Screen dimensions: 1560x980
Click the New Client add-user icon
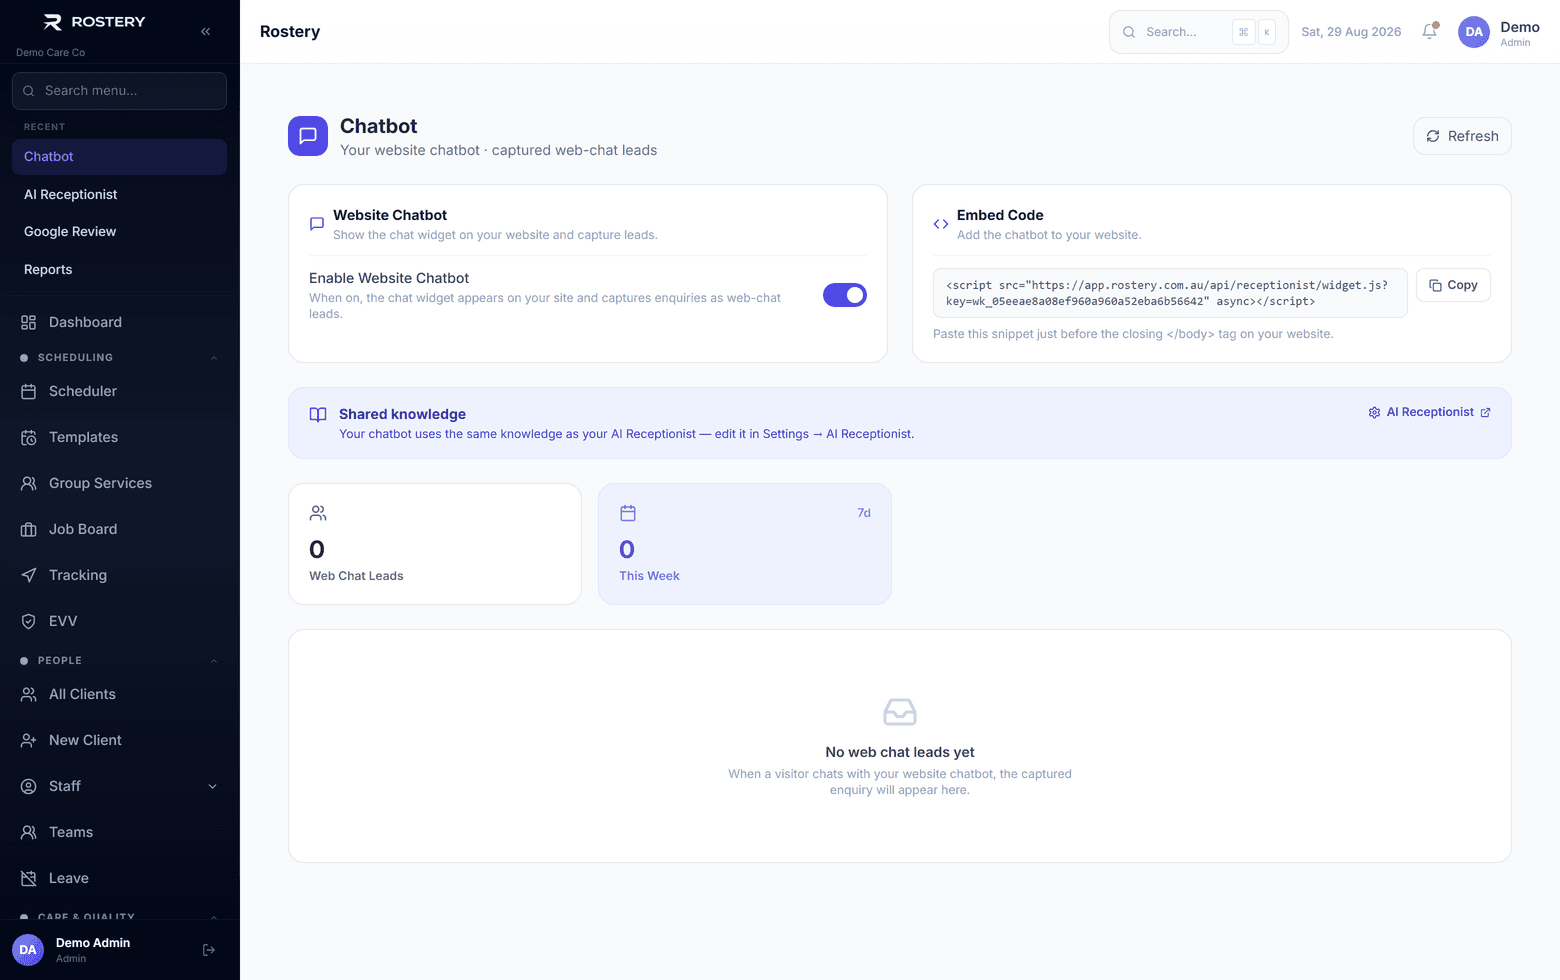coord(29,740)
